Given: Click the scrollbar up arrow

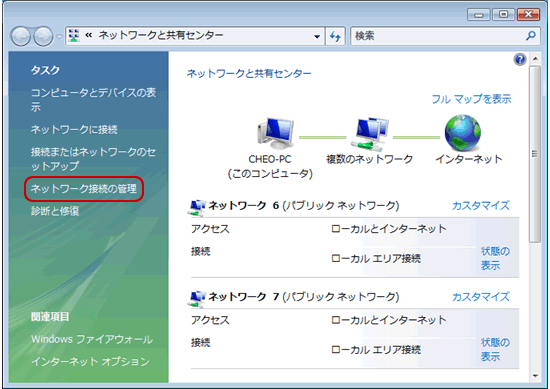Looking at the screenshot, I should [535, 59].
